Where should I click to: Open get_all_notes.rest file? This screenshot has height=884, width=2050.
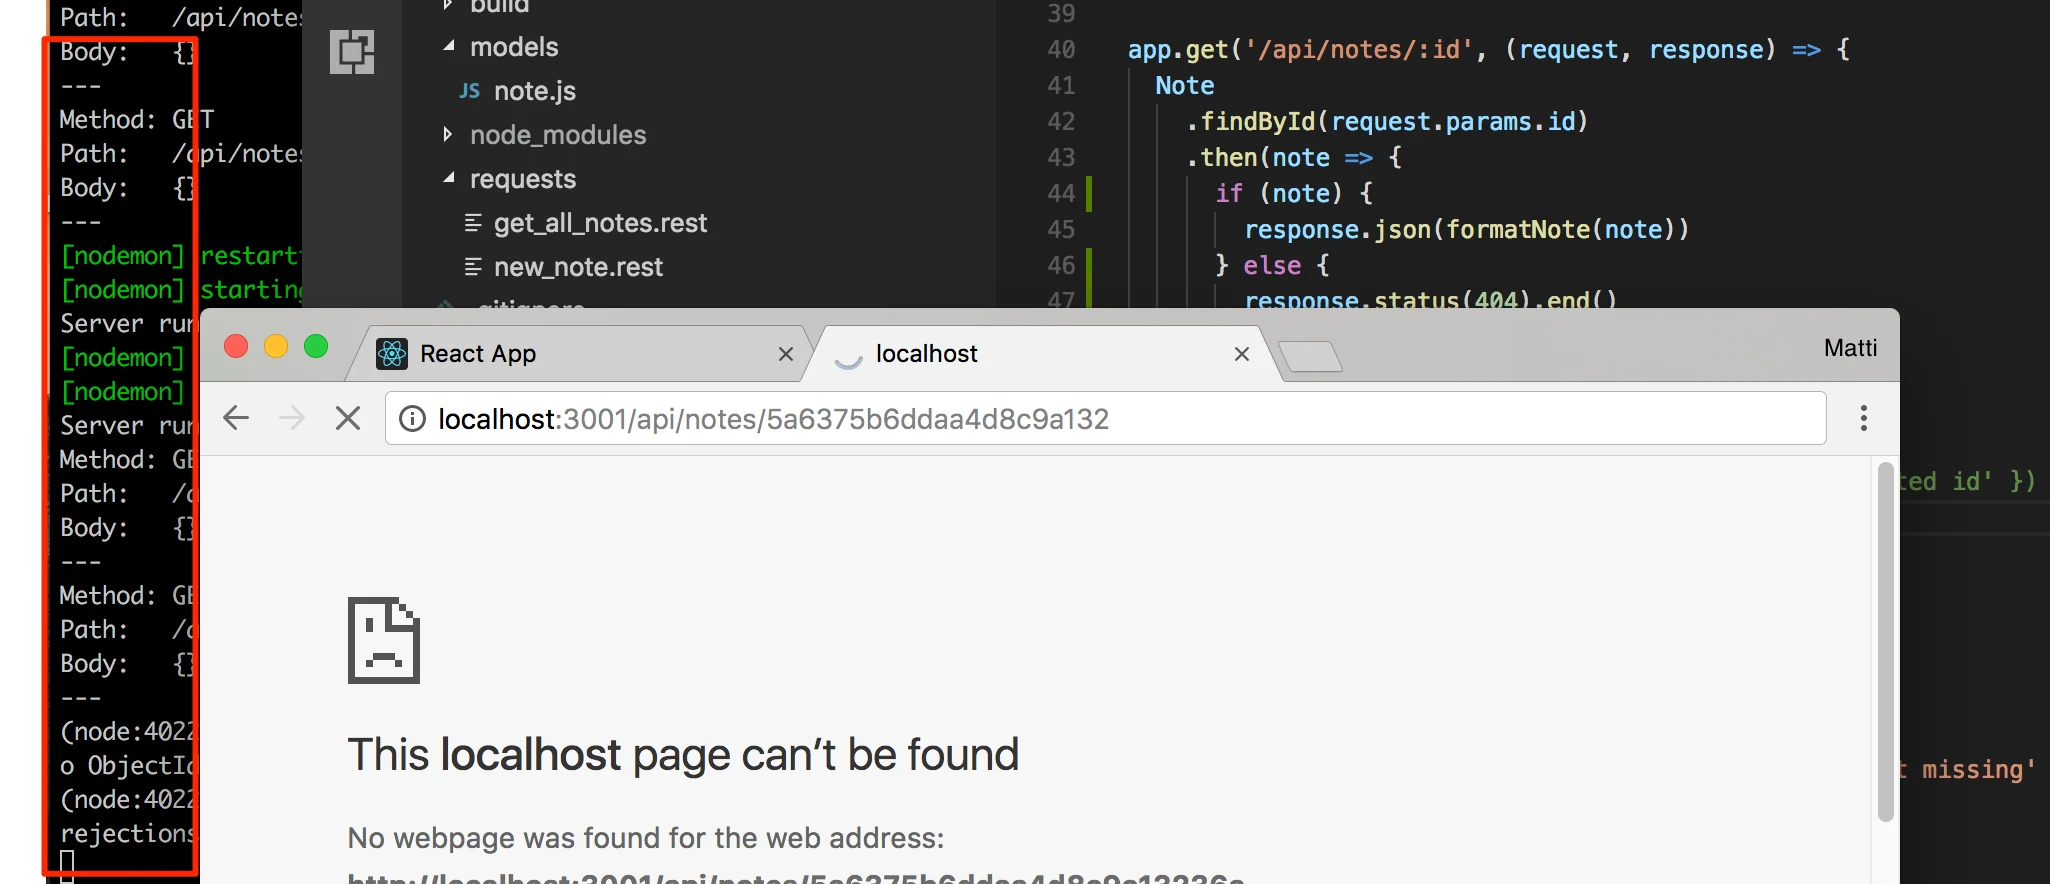tap(600, 223)
